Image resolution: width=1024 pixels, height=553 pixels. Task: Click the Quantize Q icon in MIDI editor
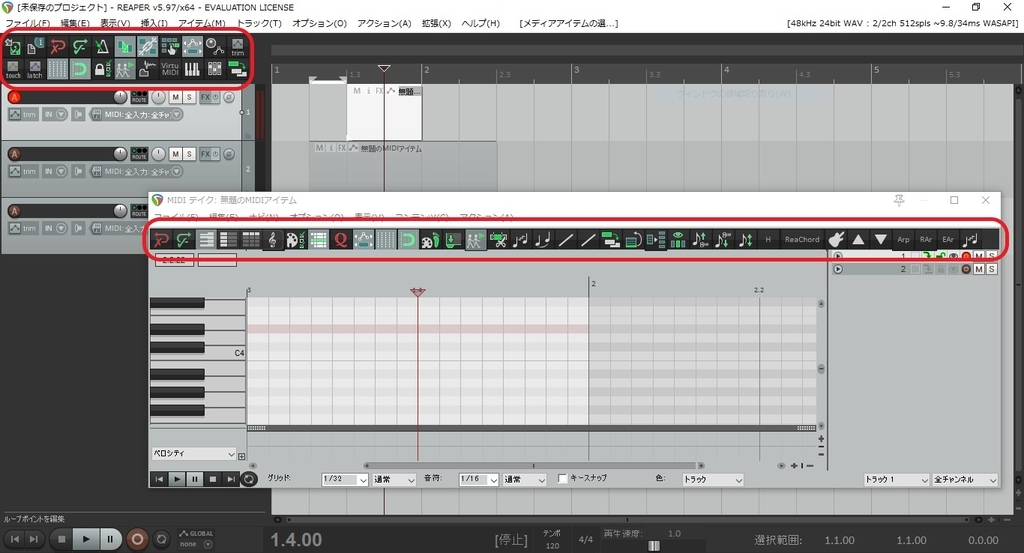340,240
